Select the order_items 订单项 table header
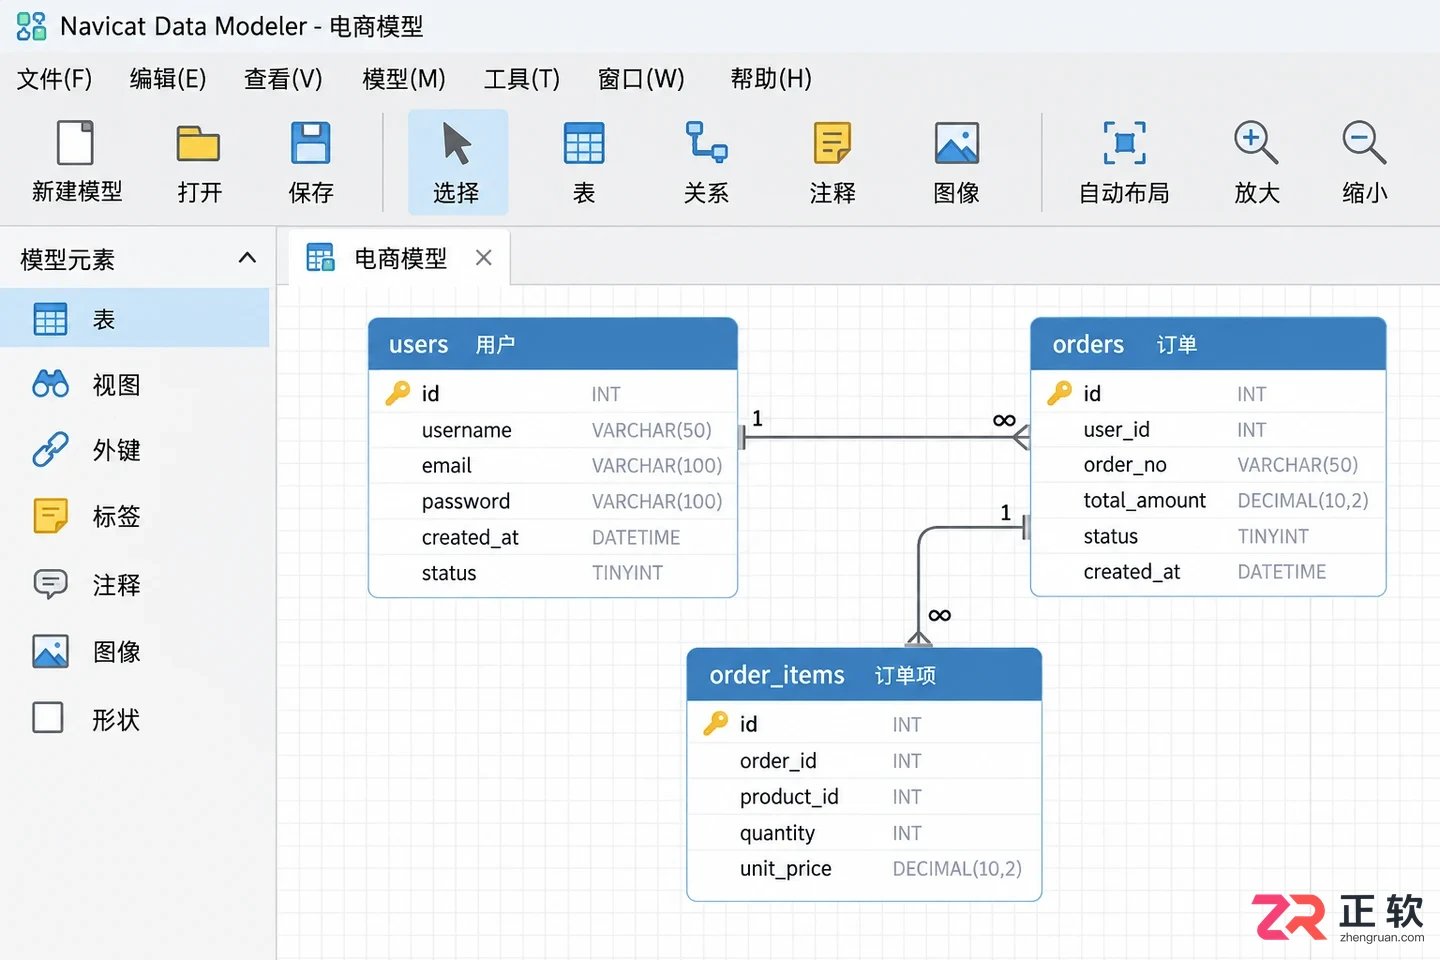This screenshot has height=960, width=1440. [864, 675]
